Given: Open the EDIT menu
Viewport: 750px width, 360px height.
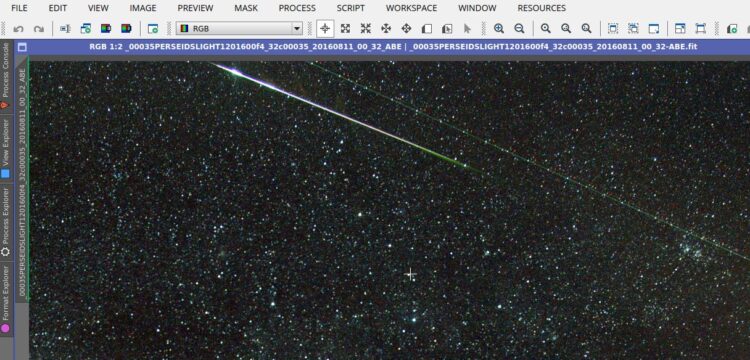Looking at the screenshot, I should 58,8.
